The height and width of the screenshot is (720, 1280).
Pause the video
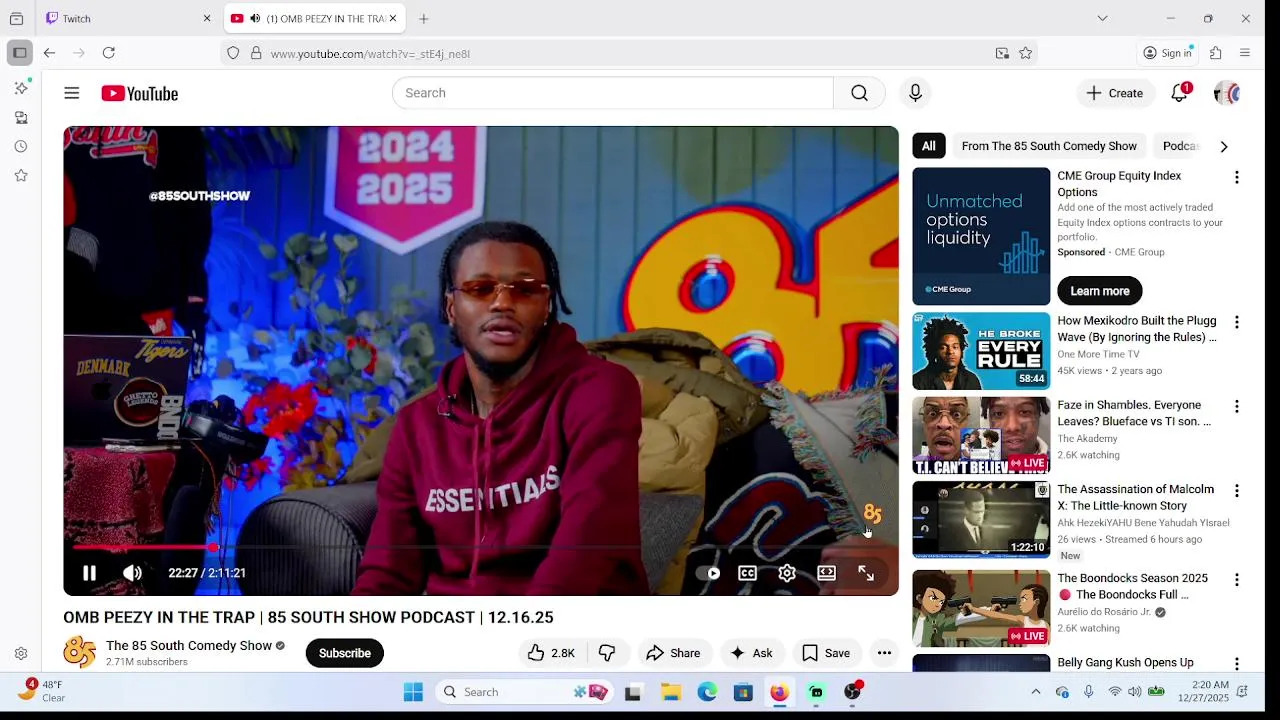89,573
